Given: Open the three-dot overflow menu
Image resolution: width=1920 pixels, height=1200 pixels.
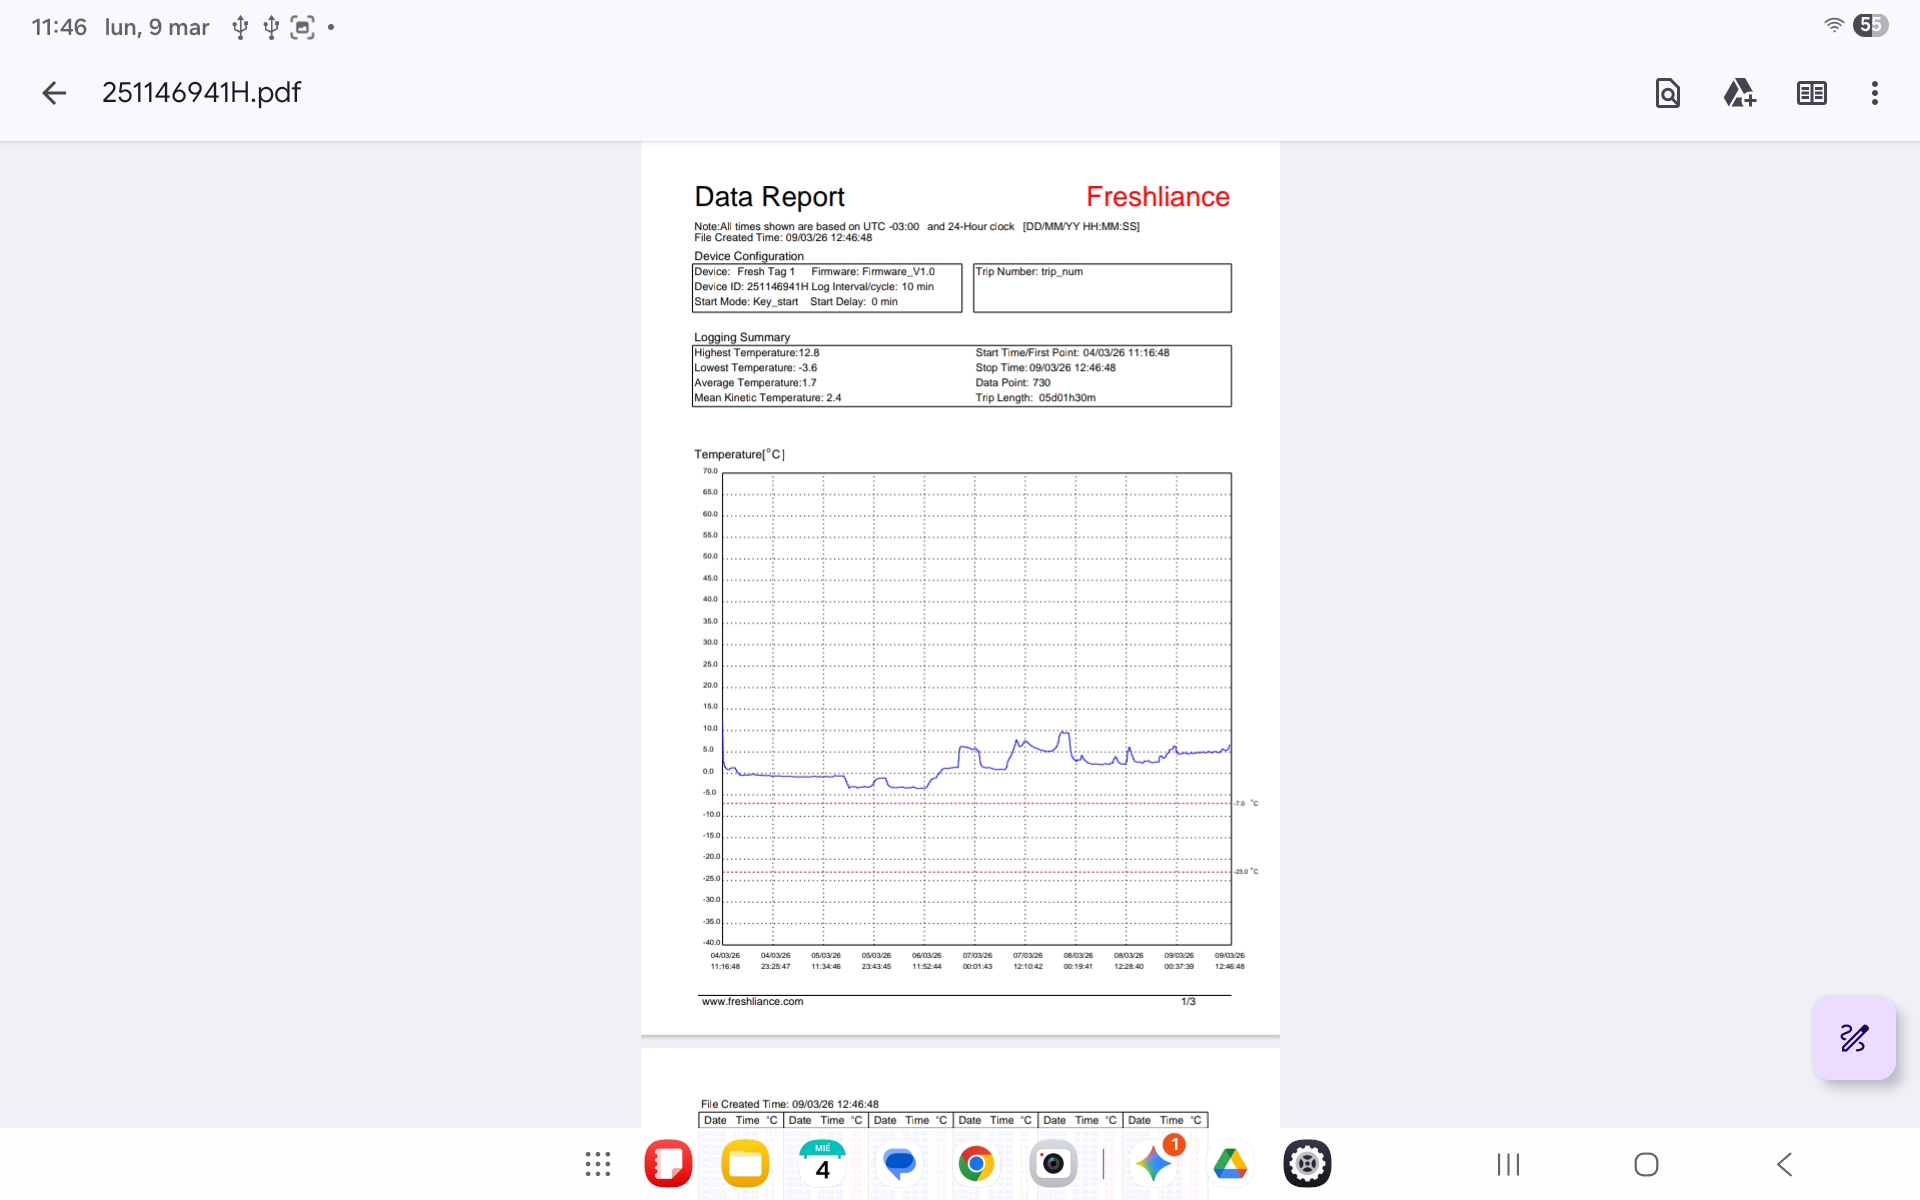Looking at the screenshot, I should coord(1874,93).
